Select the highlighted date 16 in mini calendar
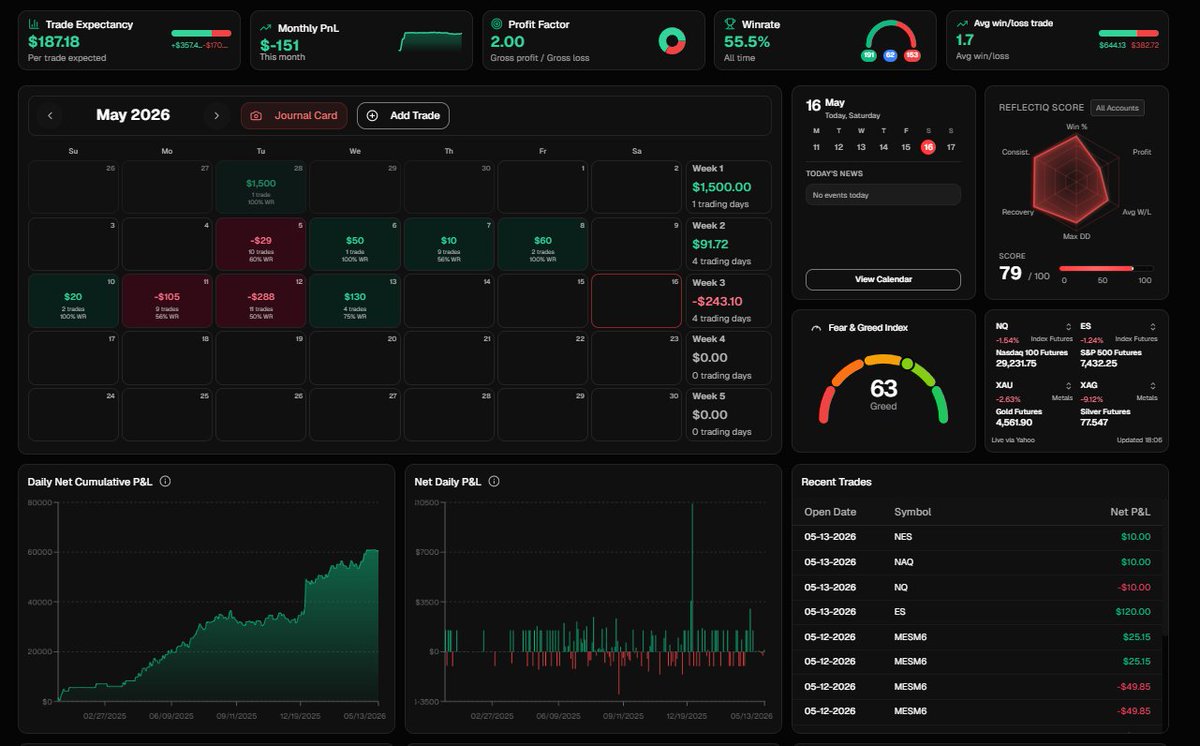 [928, 147]
